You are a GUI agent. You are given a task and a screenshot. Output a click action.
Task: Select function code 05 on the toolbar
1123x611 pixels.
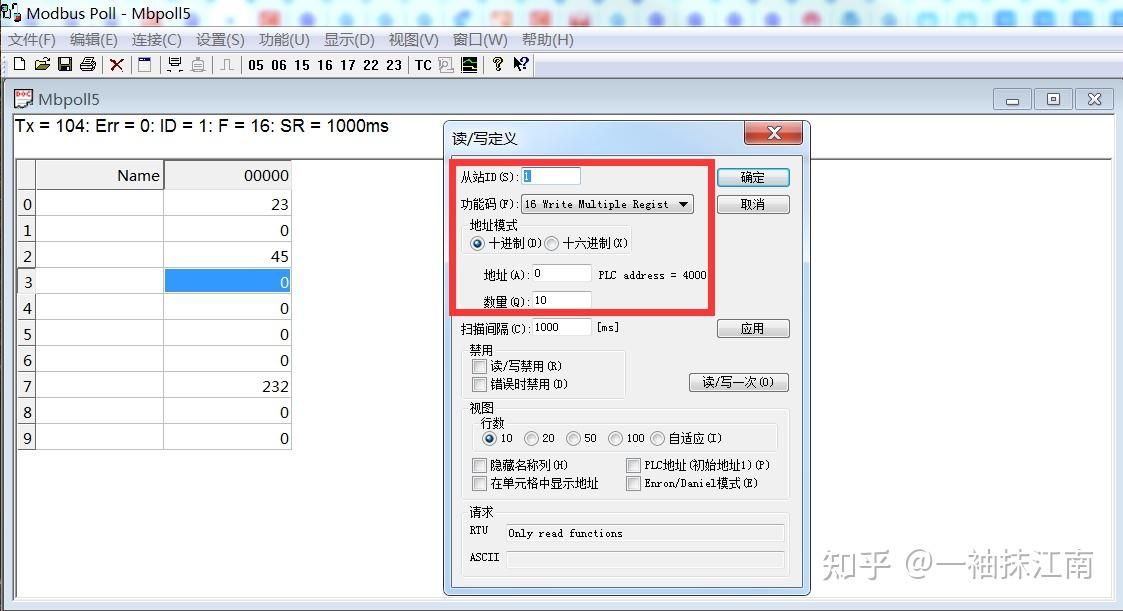256,65
